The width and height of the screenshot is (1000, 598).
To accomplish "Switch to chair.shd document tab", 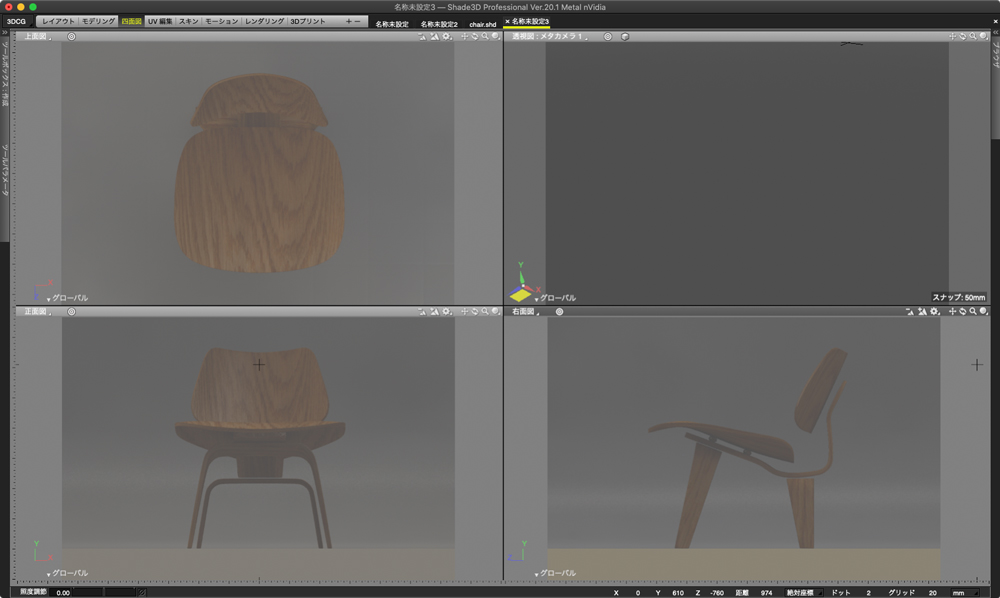I will [x=483, y=24].
